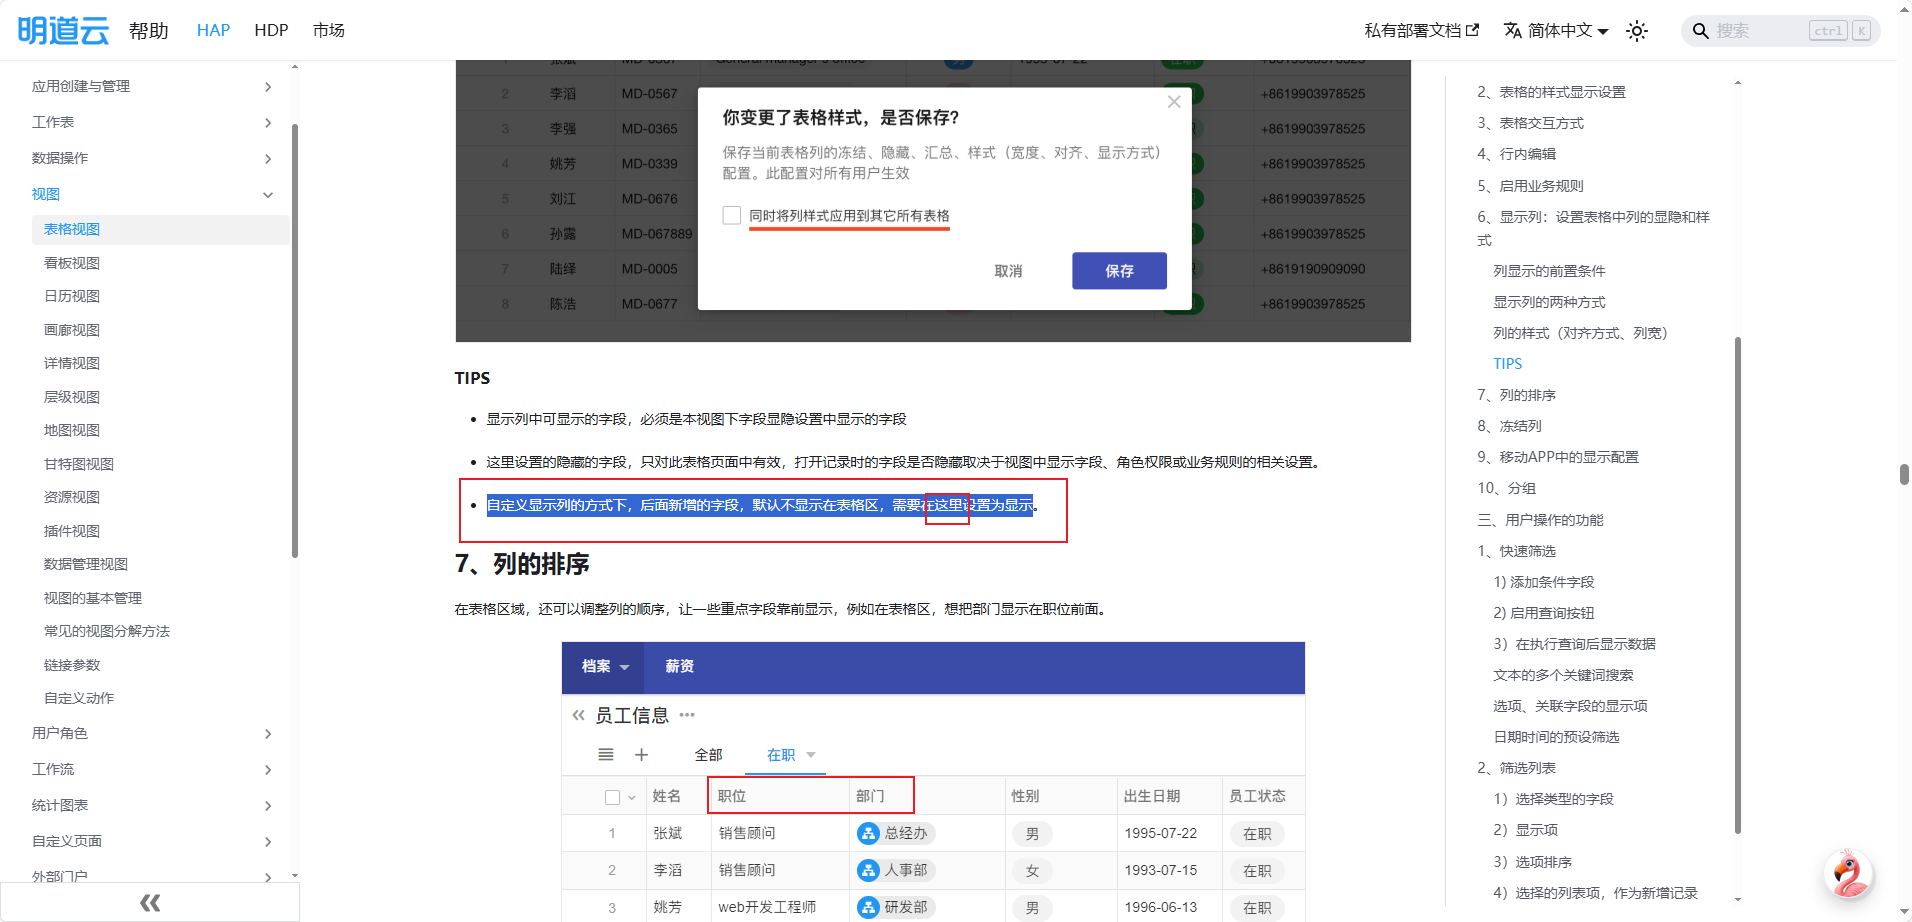
Task: Open 私有部署文档 external link
Action: (1421, 31)
